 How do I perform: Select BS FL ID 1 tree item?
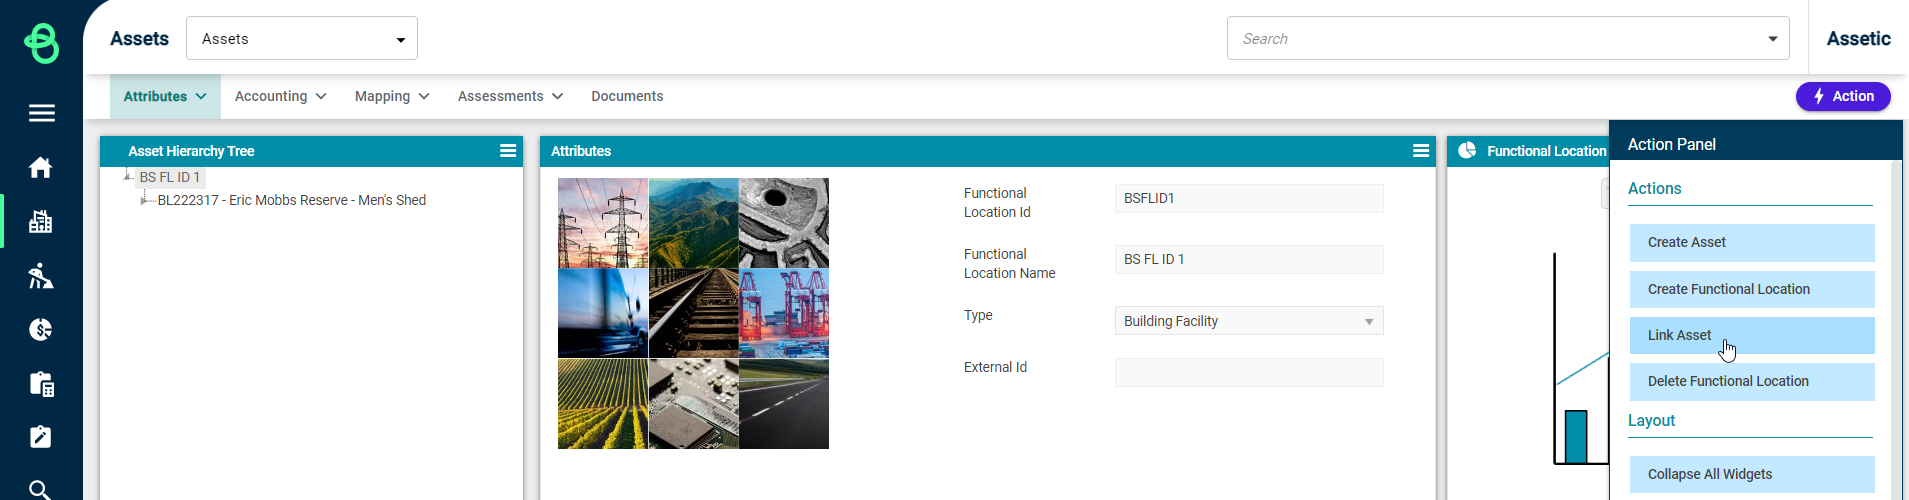(170, 177)
